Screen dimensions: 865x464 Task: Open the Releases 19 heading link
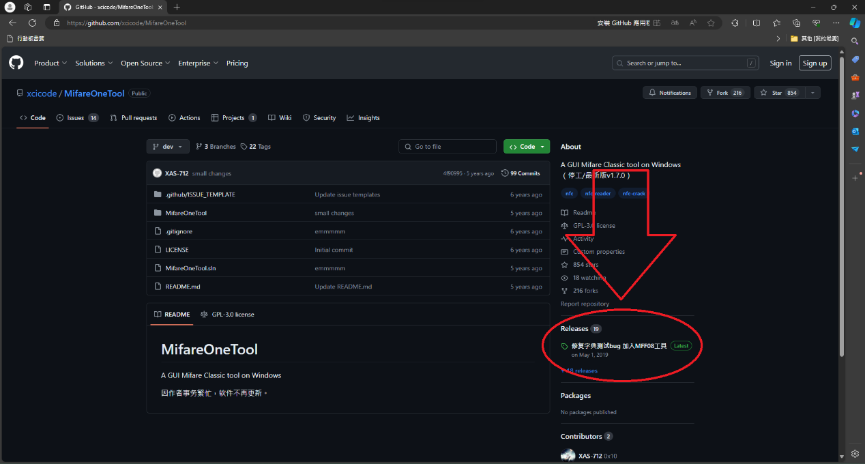(x=580, y=328)
